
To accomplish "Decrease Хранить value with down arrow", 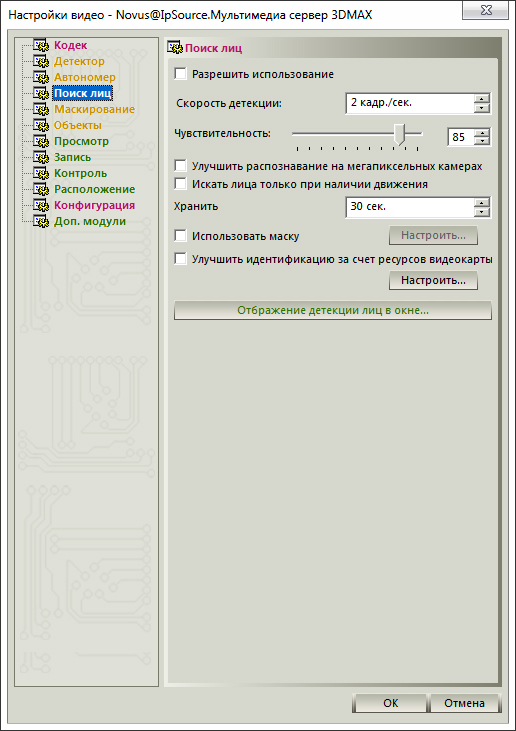I will [482, 212].
